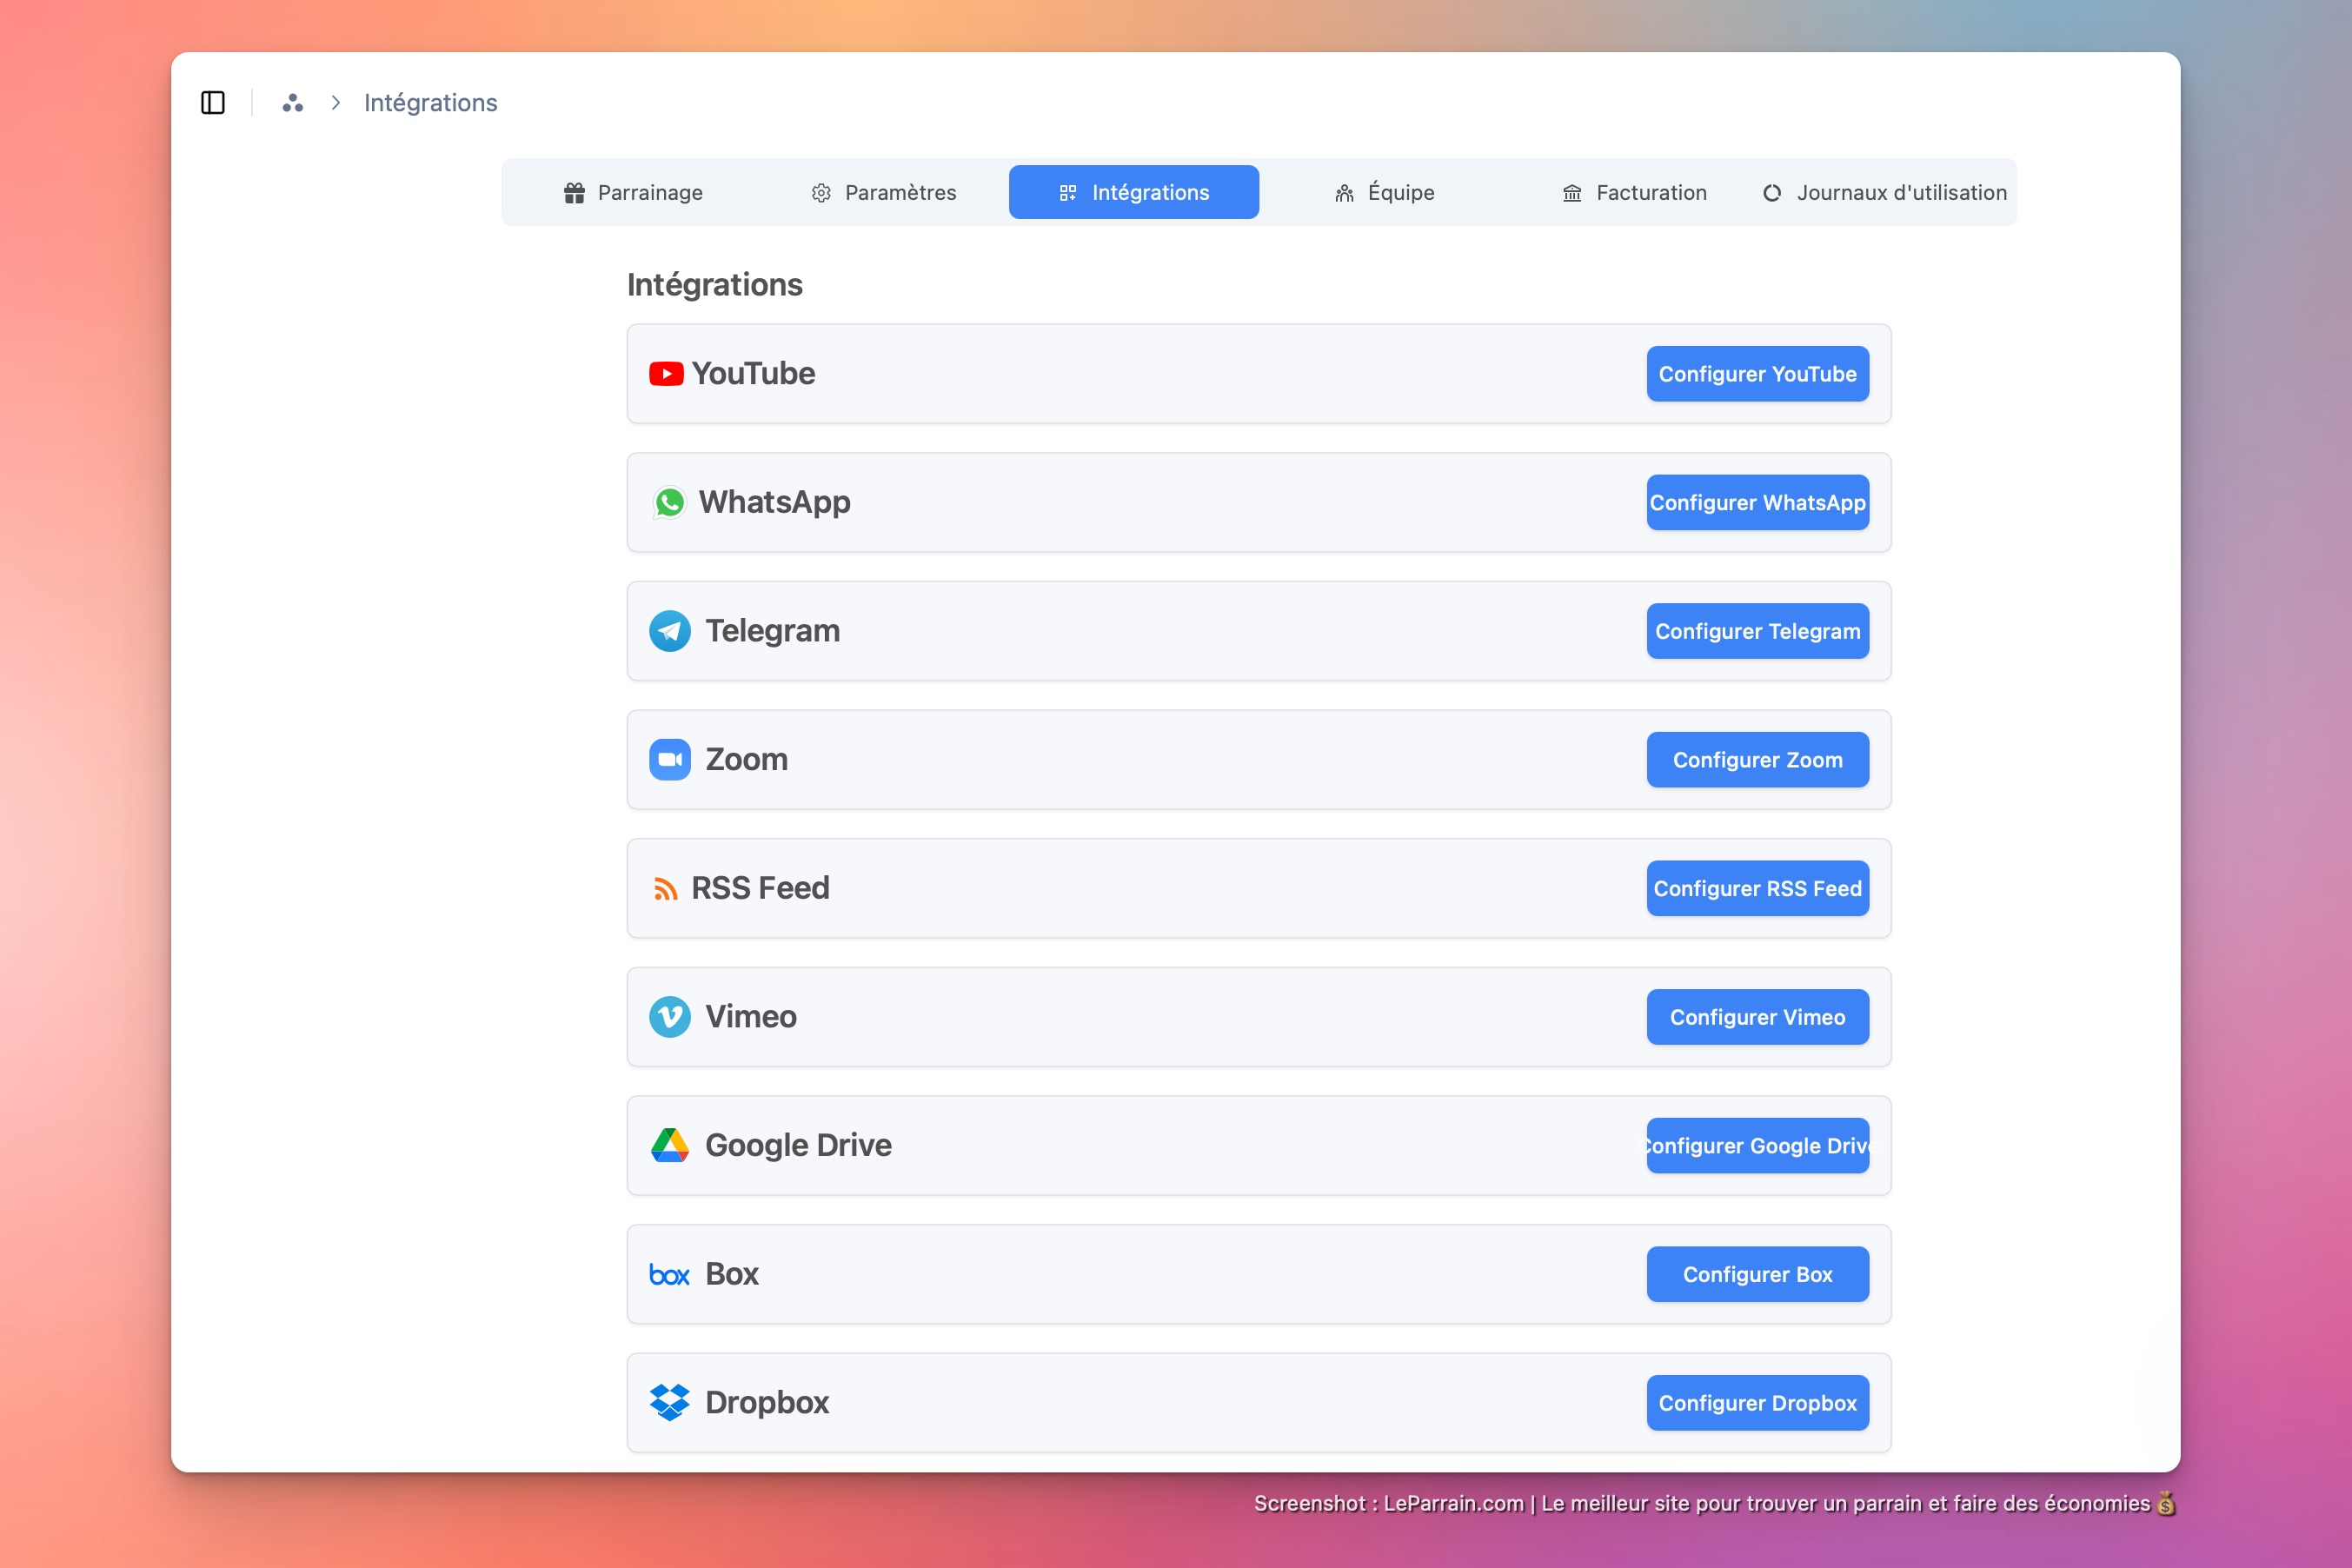Click the Telegram logo icon
Image resolution: width=2352 pixels, height=1568 pixels.
coord(669,631)
